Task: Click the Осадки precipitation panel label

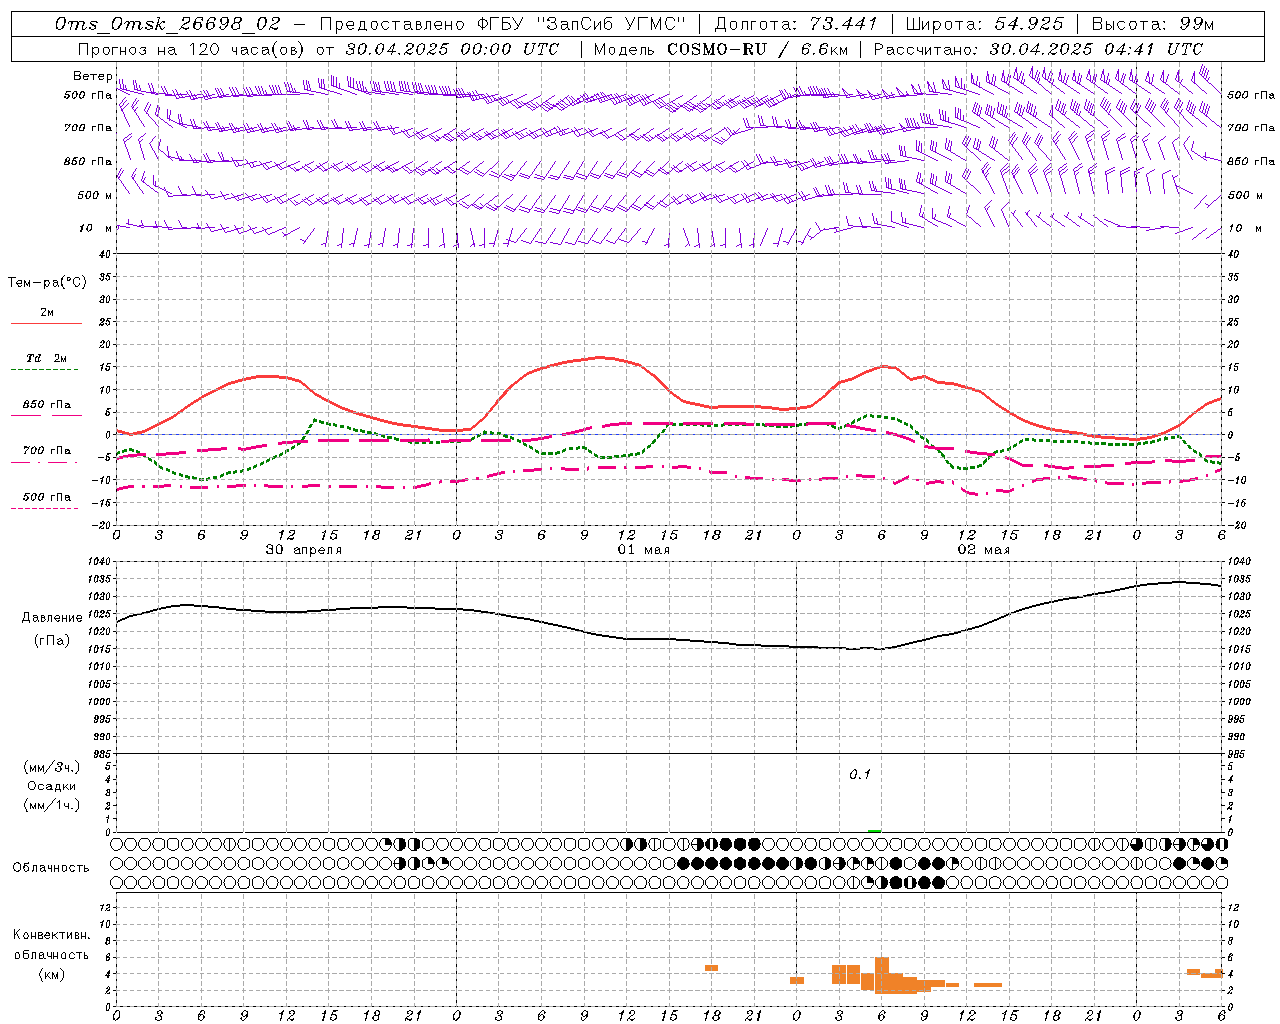Action: pos(52,786)
